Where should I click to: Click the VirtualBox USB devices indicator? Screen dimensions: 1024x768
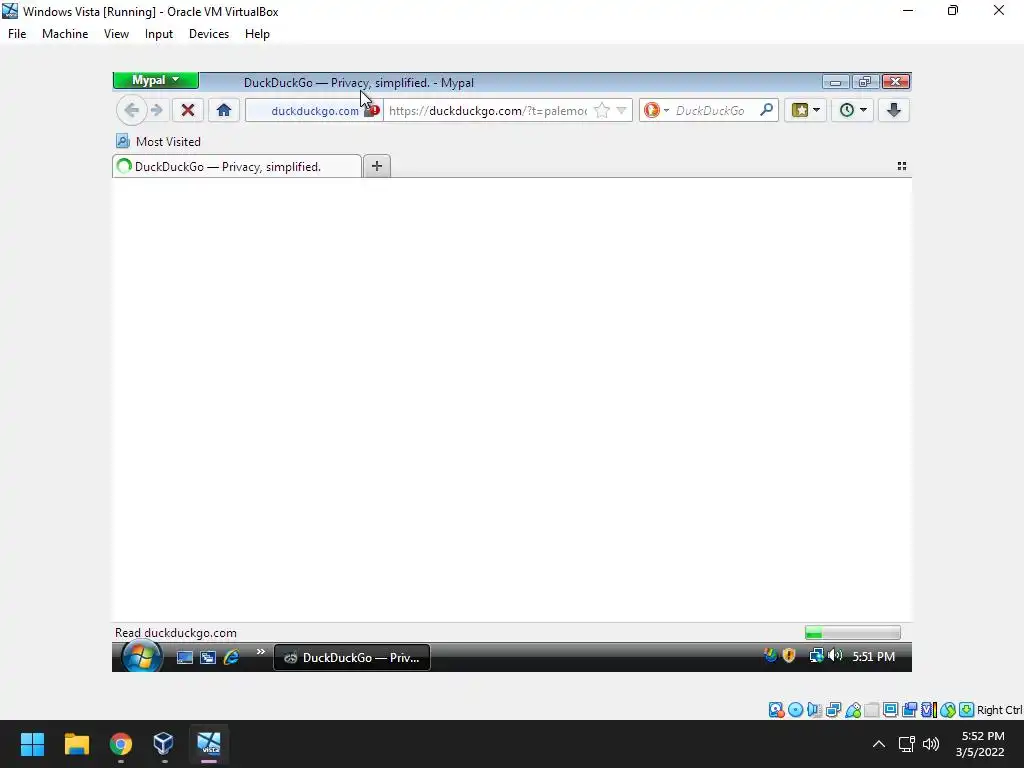853,710
